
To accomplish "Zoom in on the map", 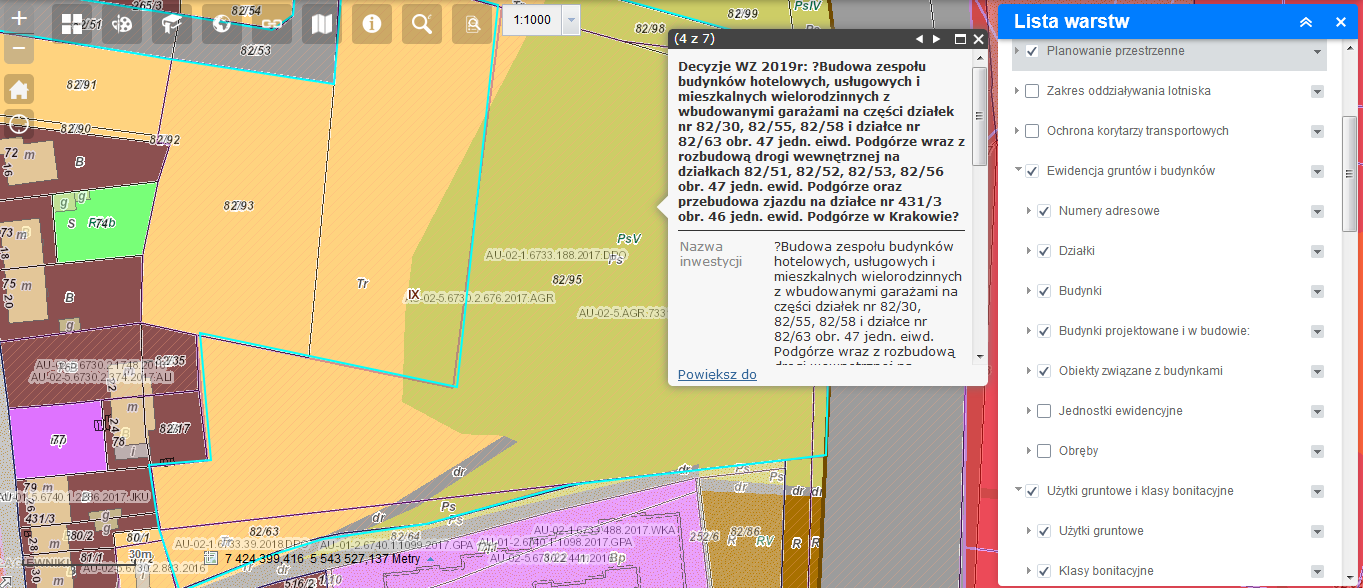I will [19, 18].
